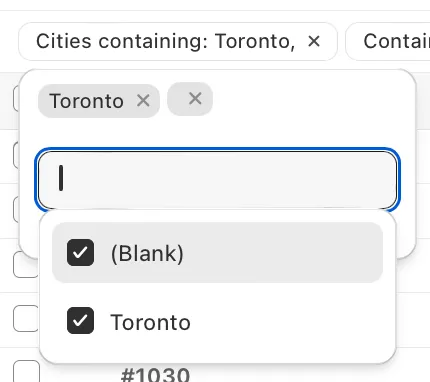430x382 pixels.
Task: Remove the Cities containing Toronto filter chip
Action: [314, 42]
